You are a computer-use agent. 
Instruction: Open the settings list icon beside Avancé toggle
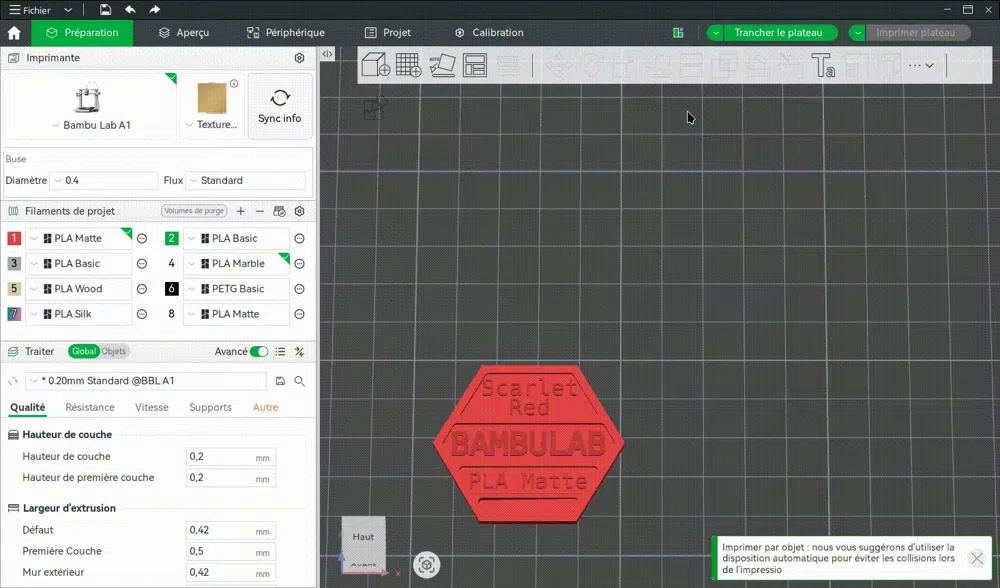[x=280, y=351]
